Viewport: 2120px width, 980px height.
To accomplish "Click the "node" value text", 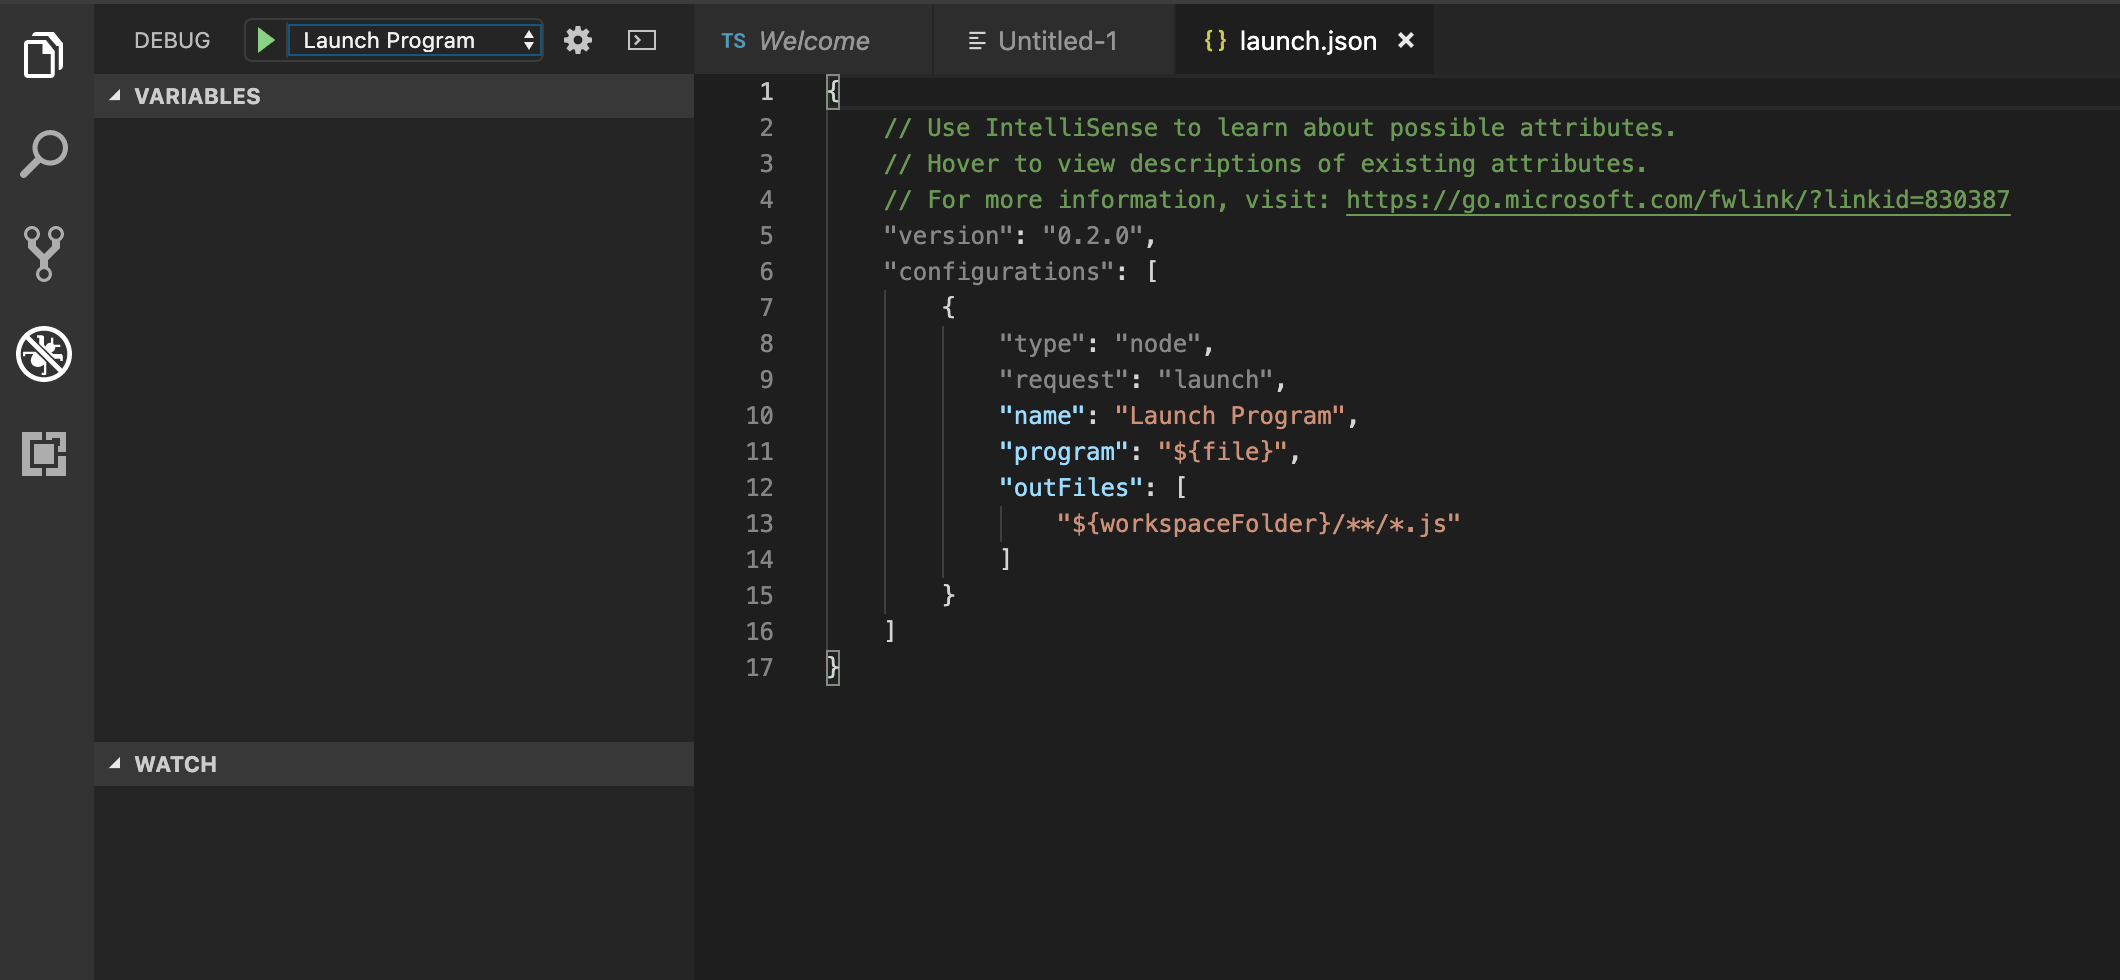I will click(x=1158, y=344).
